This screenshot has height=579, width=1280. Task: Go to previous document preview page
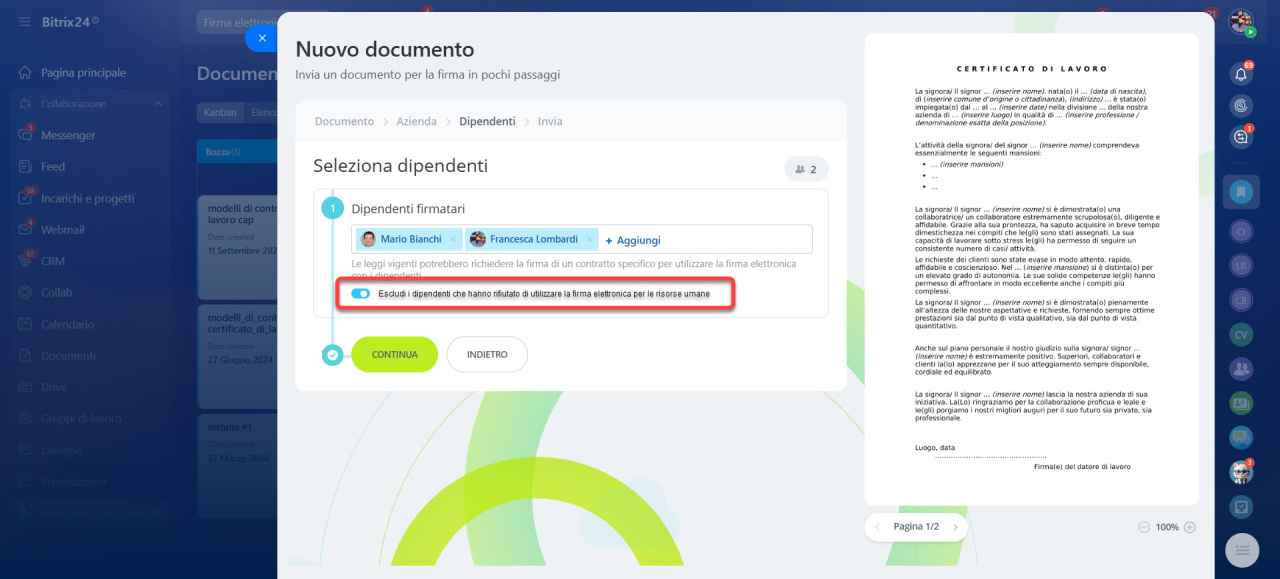click(877, 527)
